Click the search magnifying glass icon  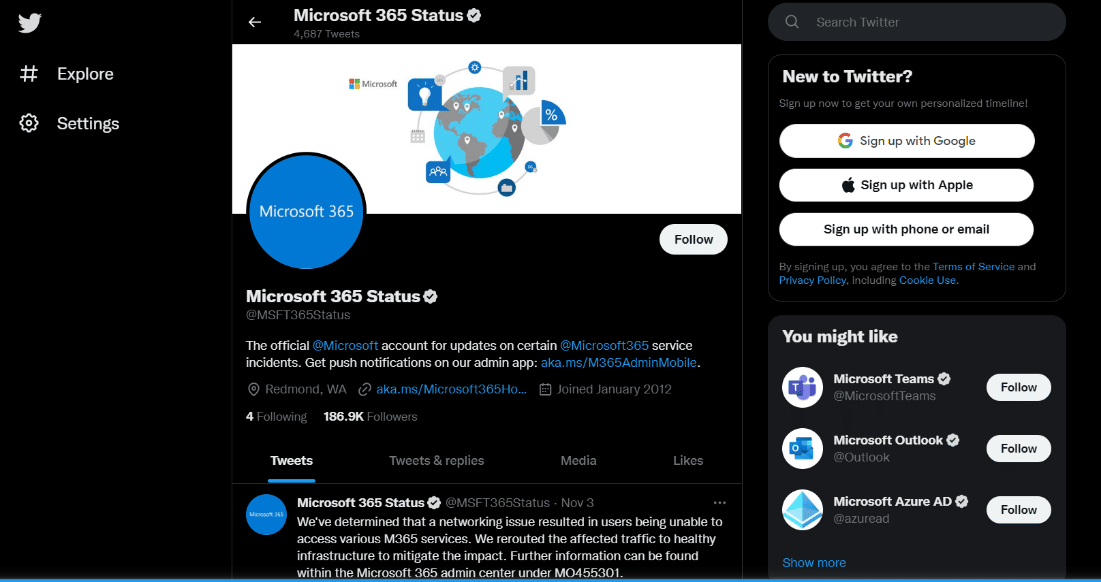click(790, 21)
